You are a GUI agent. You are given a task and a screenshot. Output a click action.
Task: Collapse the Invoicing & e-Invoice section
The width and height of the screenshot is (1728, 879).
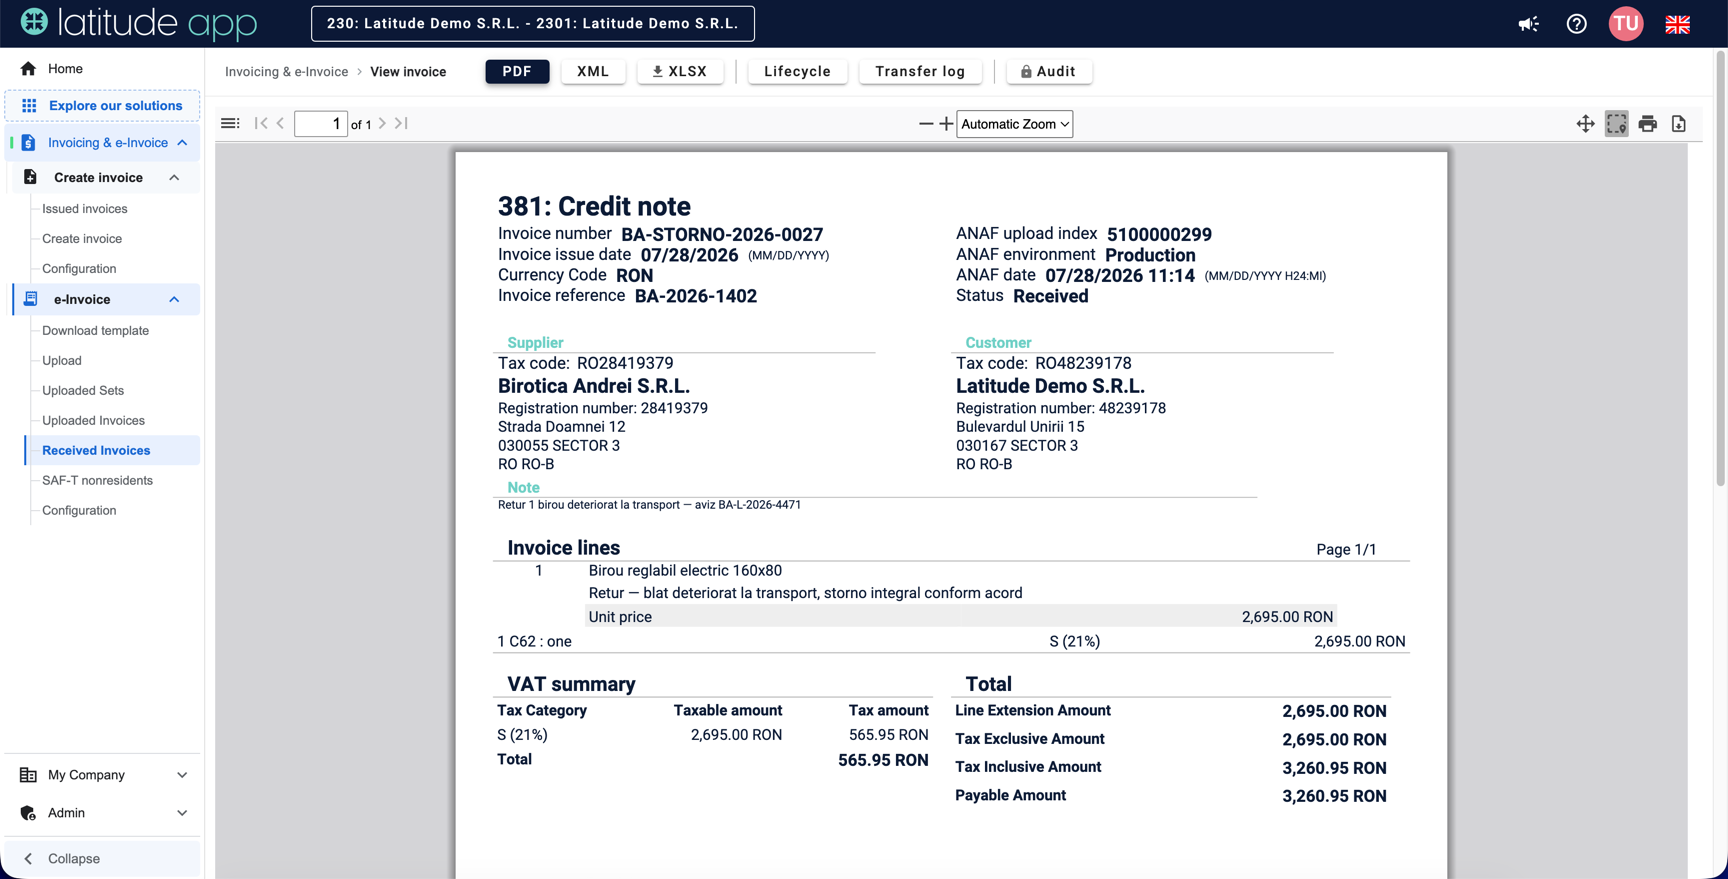pos(182,143)
